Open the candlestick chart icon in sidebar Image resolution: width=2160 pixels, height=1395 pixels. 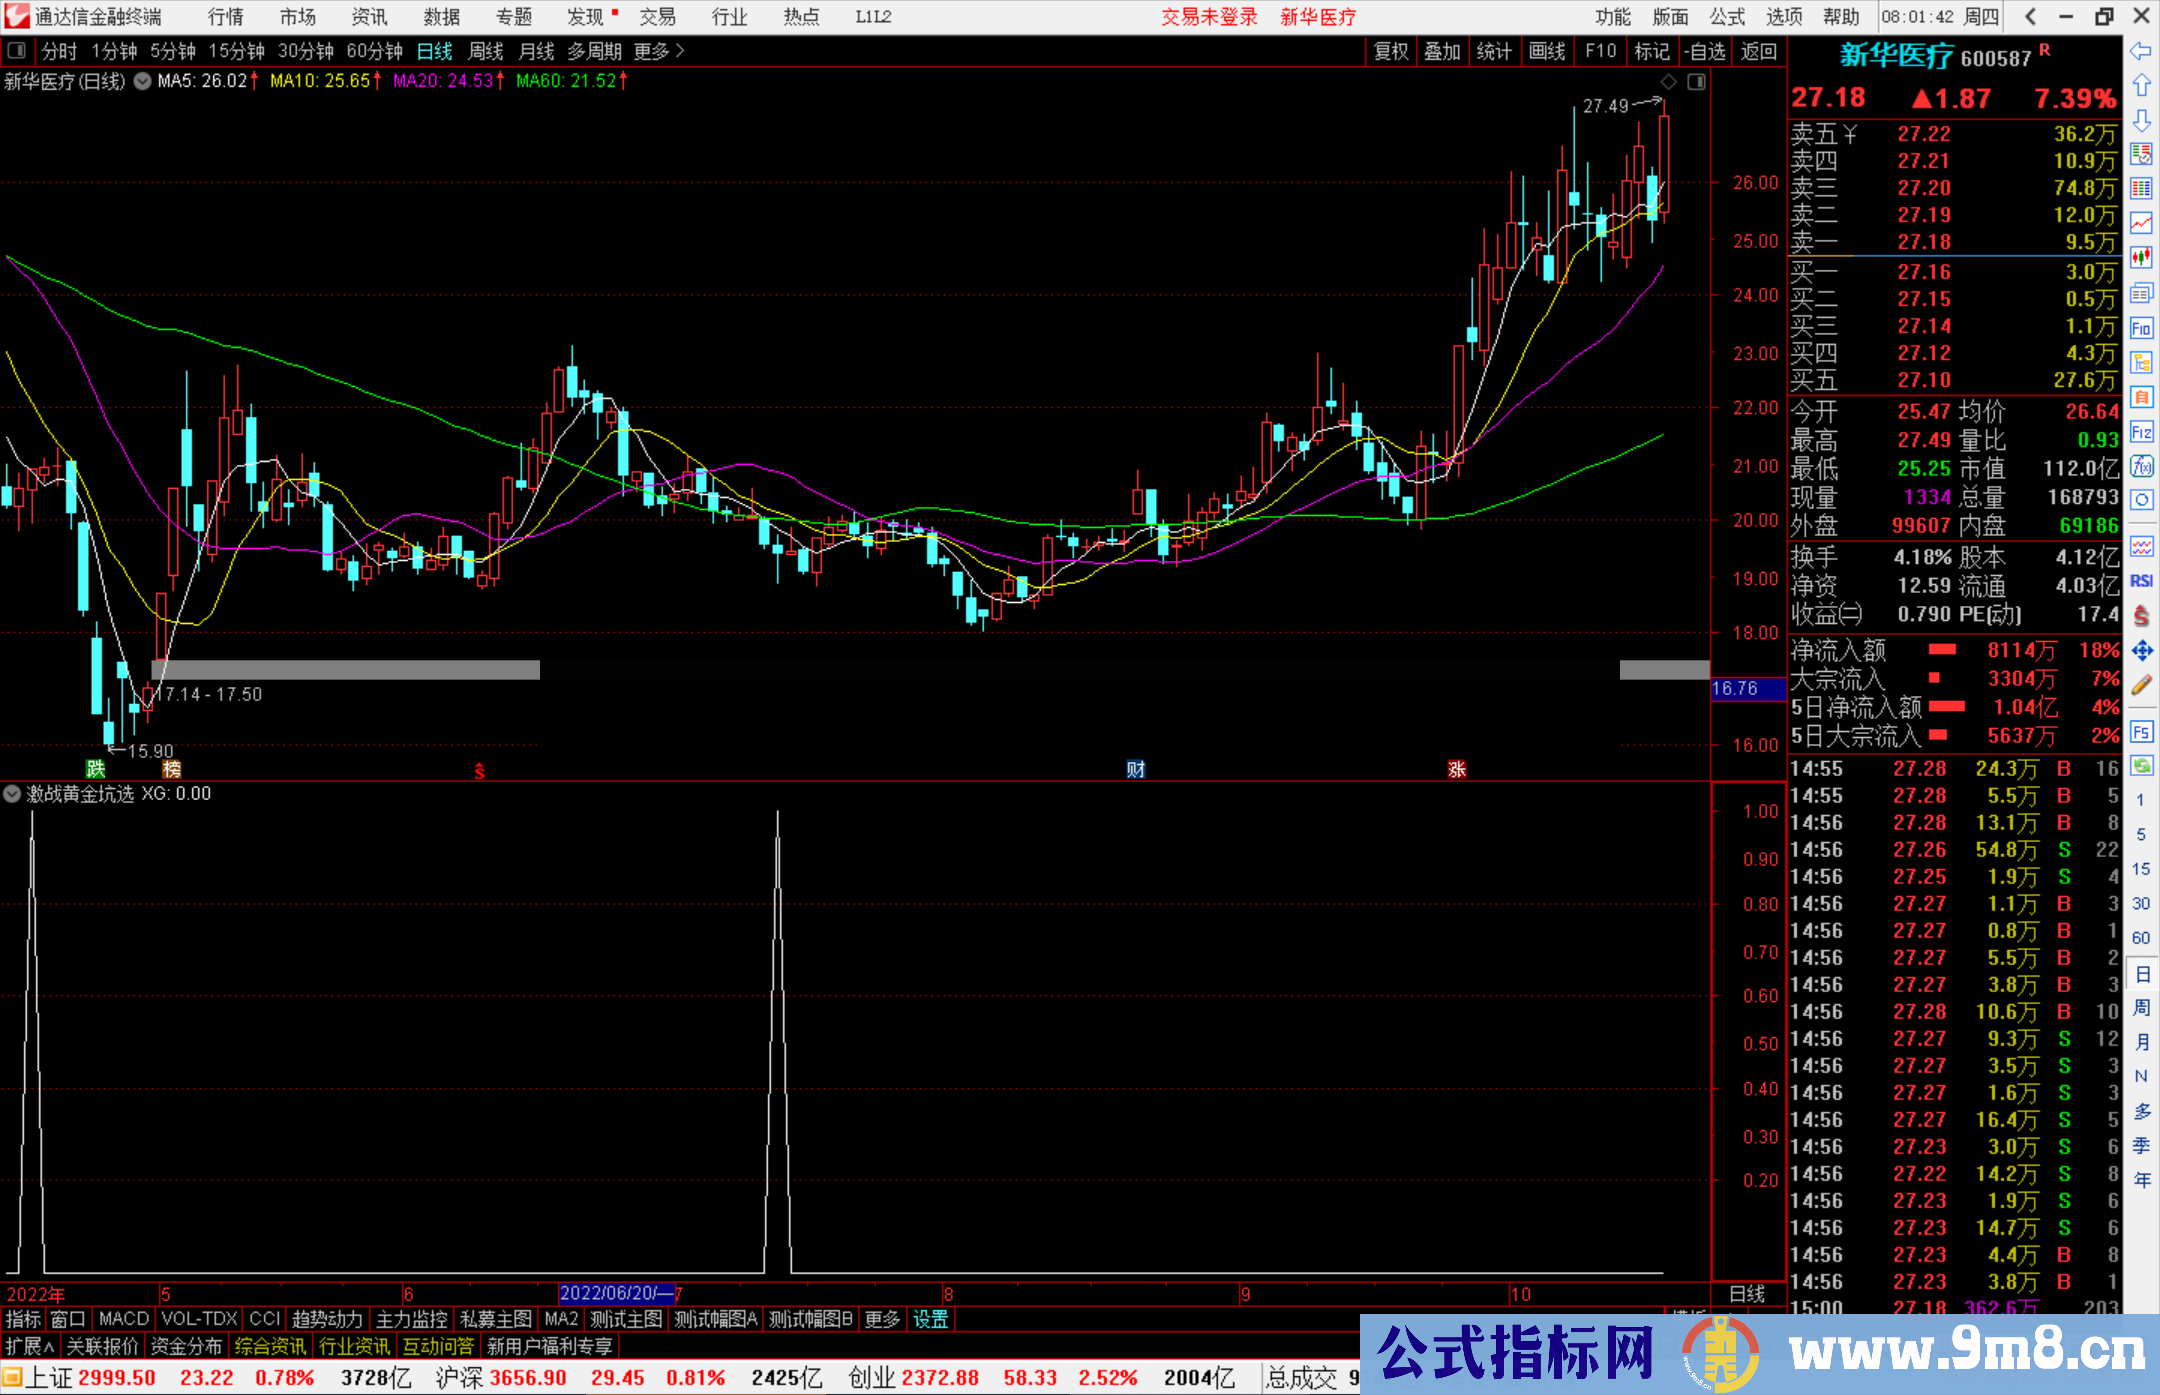pyautogui.click(x=2141, y=258)
